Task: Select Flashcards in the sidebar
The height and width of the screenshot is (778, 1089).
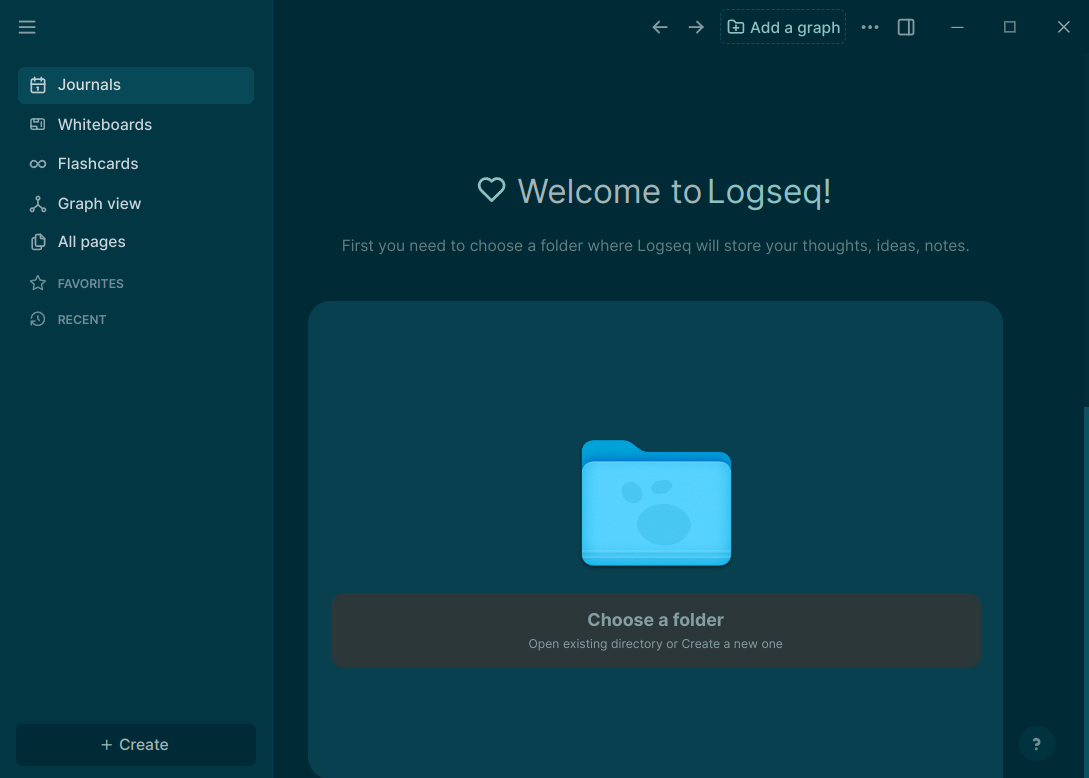Action: point(97,163)
